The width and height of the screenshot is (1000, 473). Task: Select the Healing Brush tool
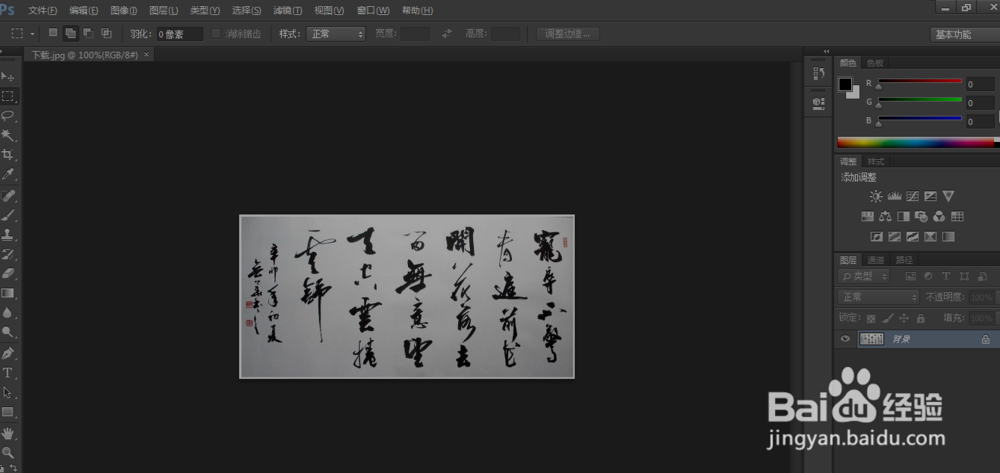point(8,195)
